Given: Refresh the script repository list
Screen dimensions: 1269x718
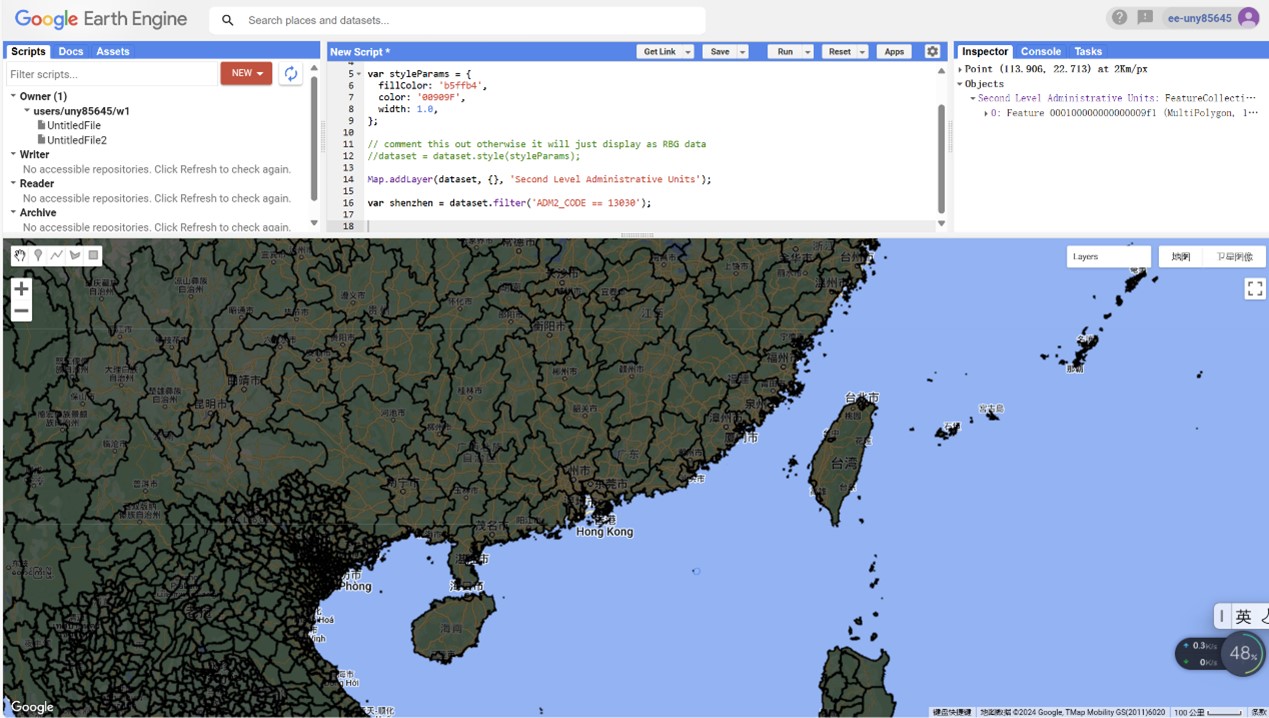Looking at the screenshot, I should pos(290,74).
